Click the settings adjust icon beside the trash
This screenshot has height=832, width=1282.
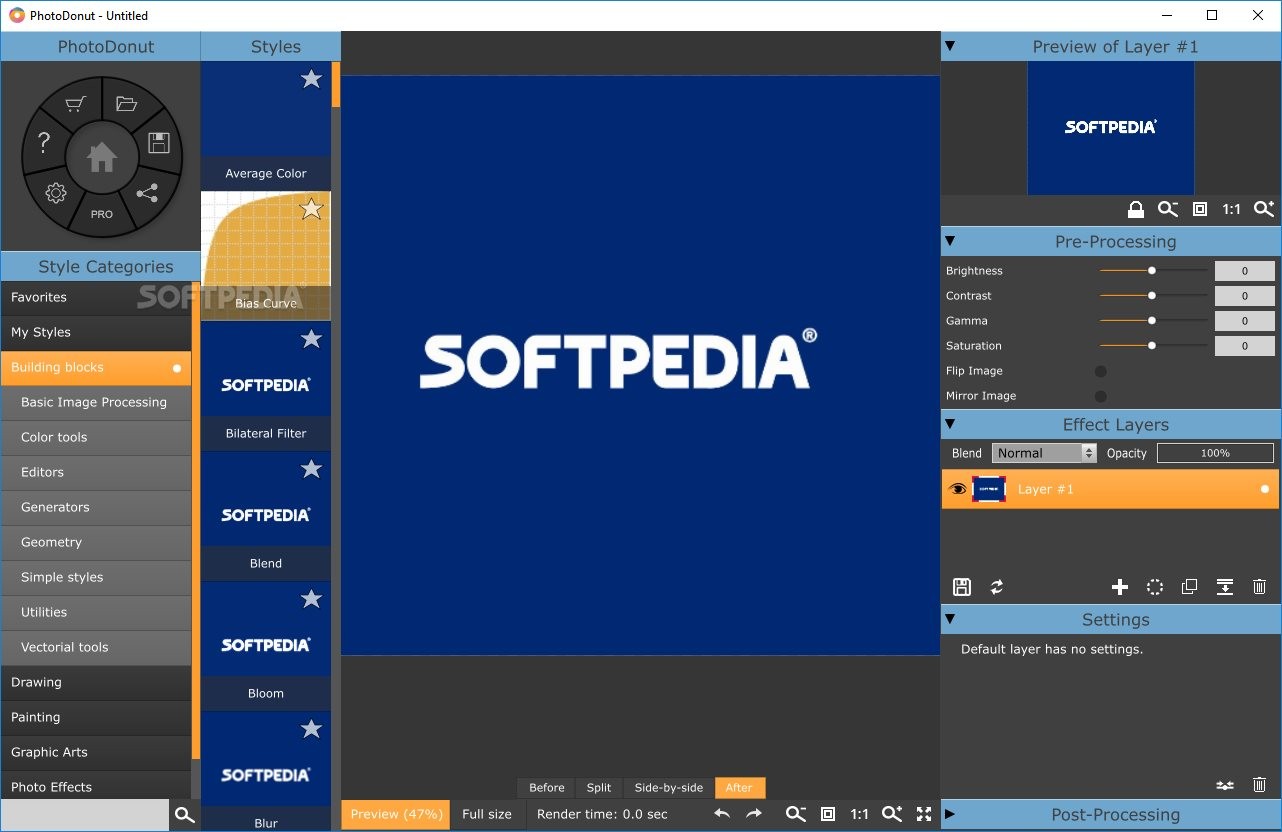(1224, 785)
